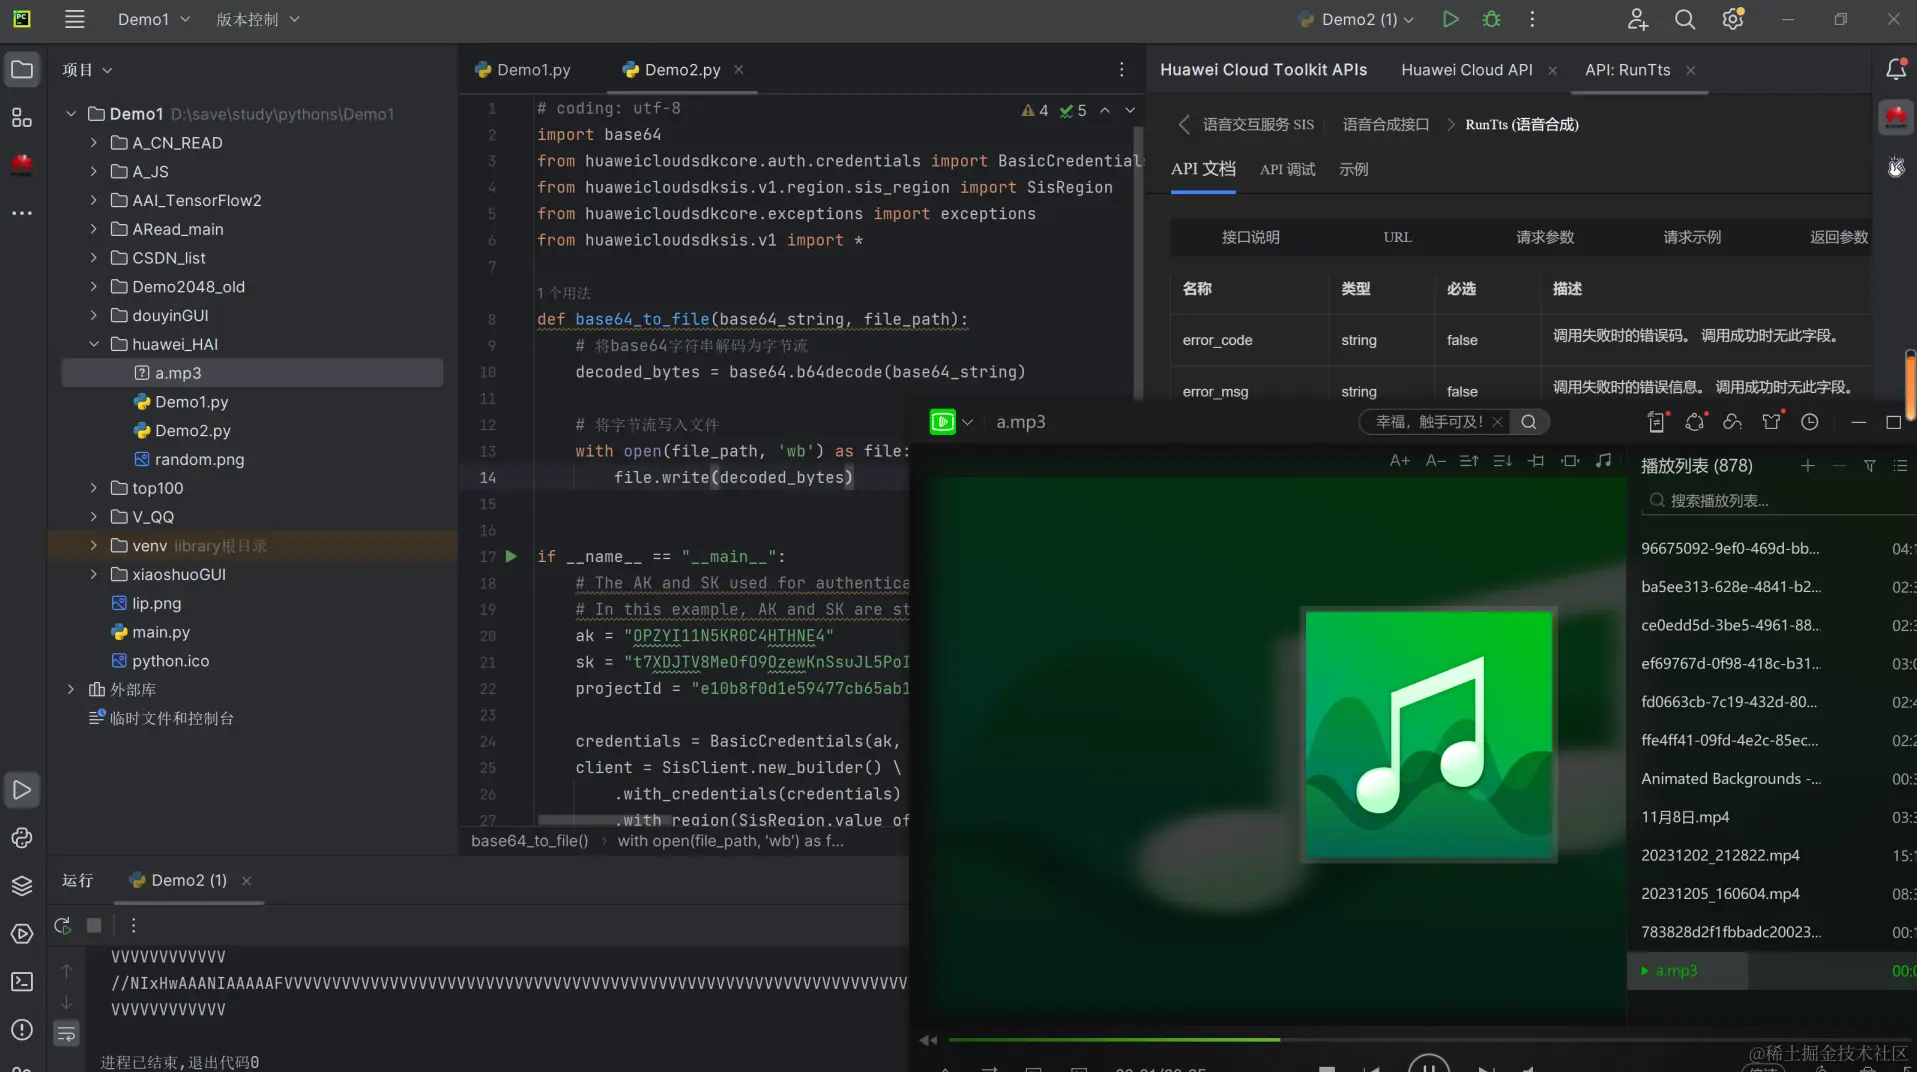The image size is (1917, 1072).
Task: Click the album art thumbnail in player
Action: (x=1428, y=735)
